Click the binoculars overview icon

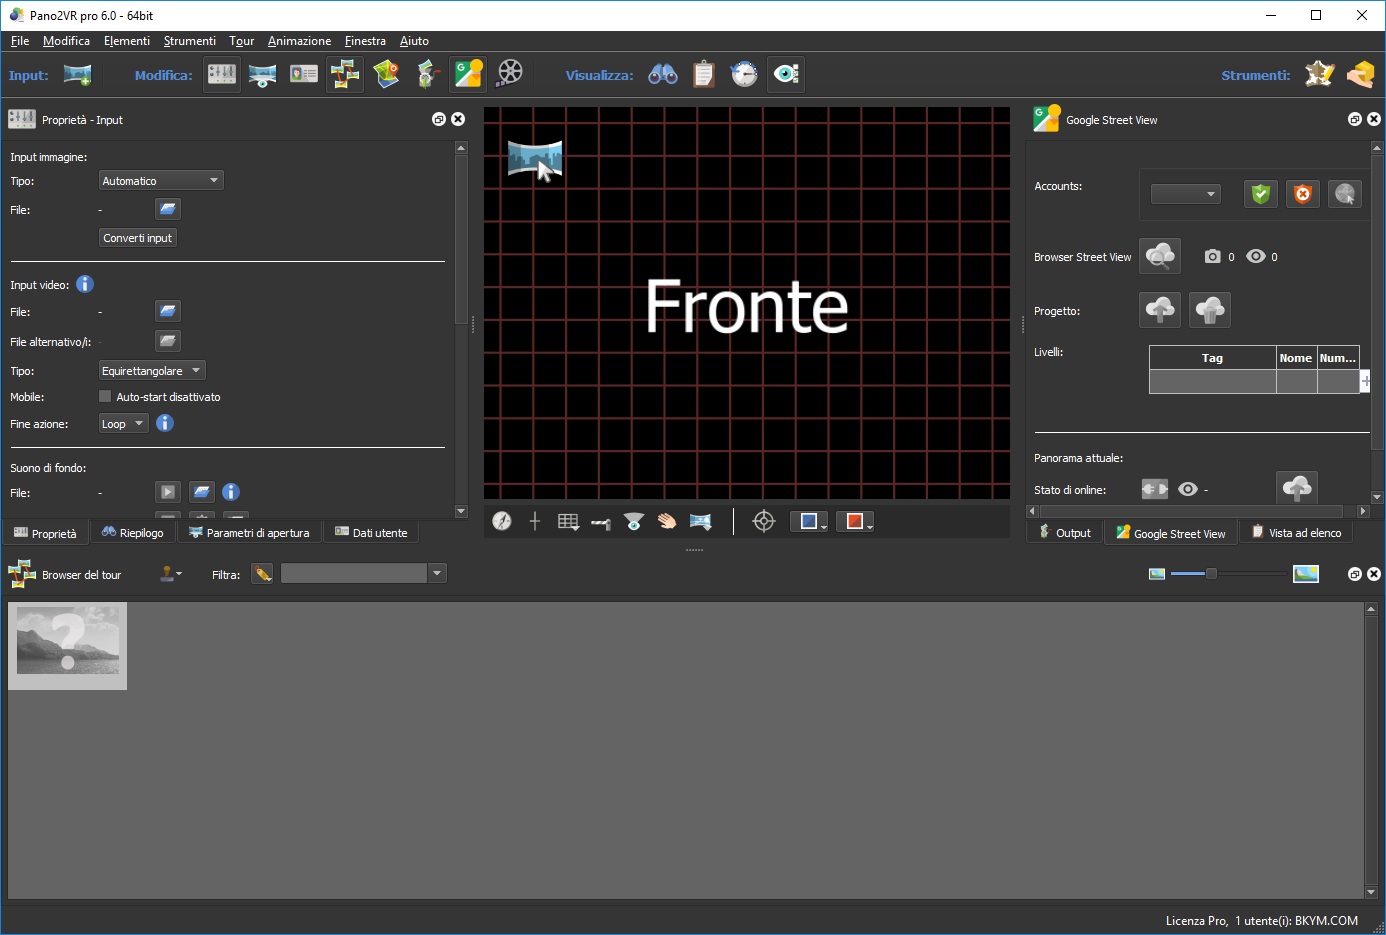pyautogui.click(x=663, y=74)
